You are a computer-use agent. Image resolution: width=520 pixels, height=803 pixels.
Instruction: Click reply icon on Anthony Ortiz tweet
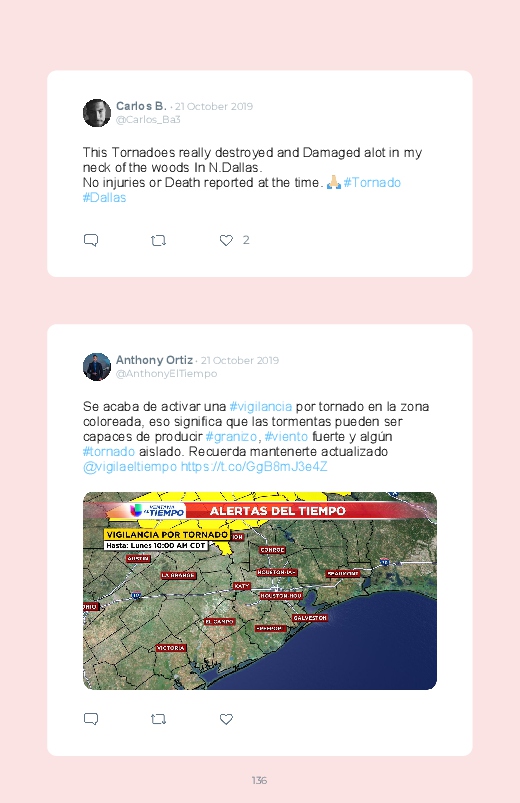click(x=91, y=719)
